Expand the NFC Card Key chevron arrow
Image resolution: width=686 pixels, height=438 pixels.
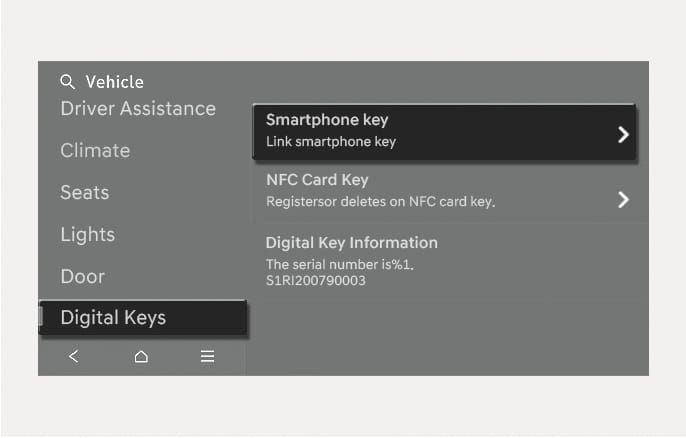pos(623,199)
